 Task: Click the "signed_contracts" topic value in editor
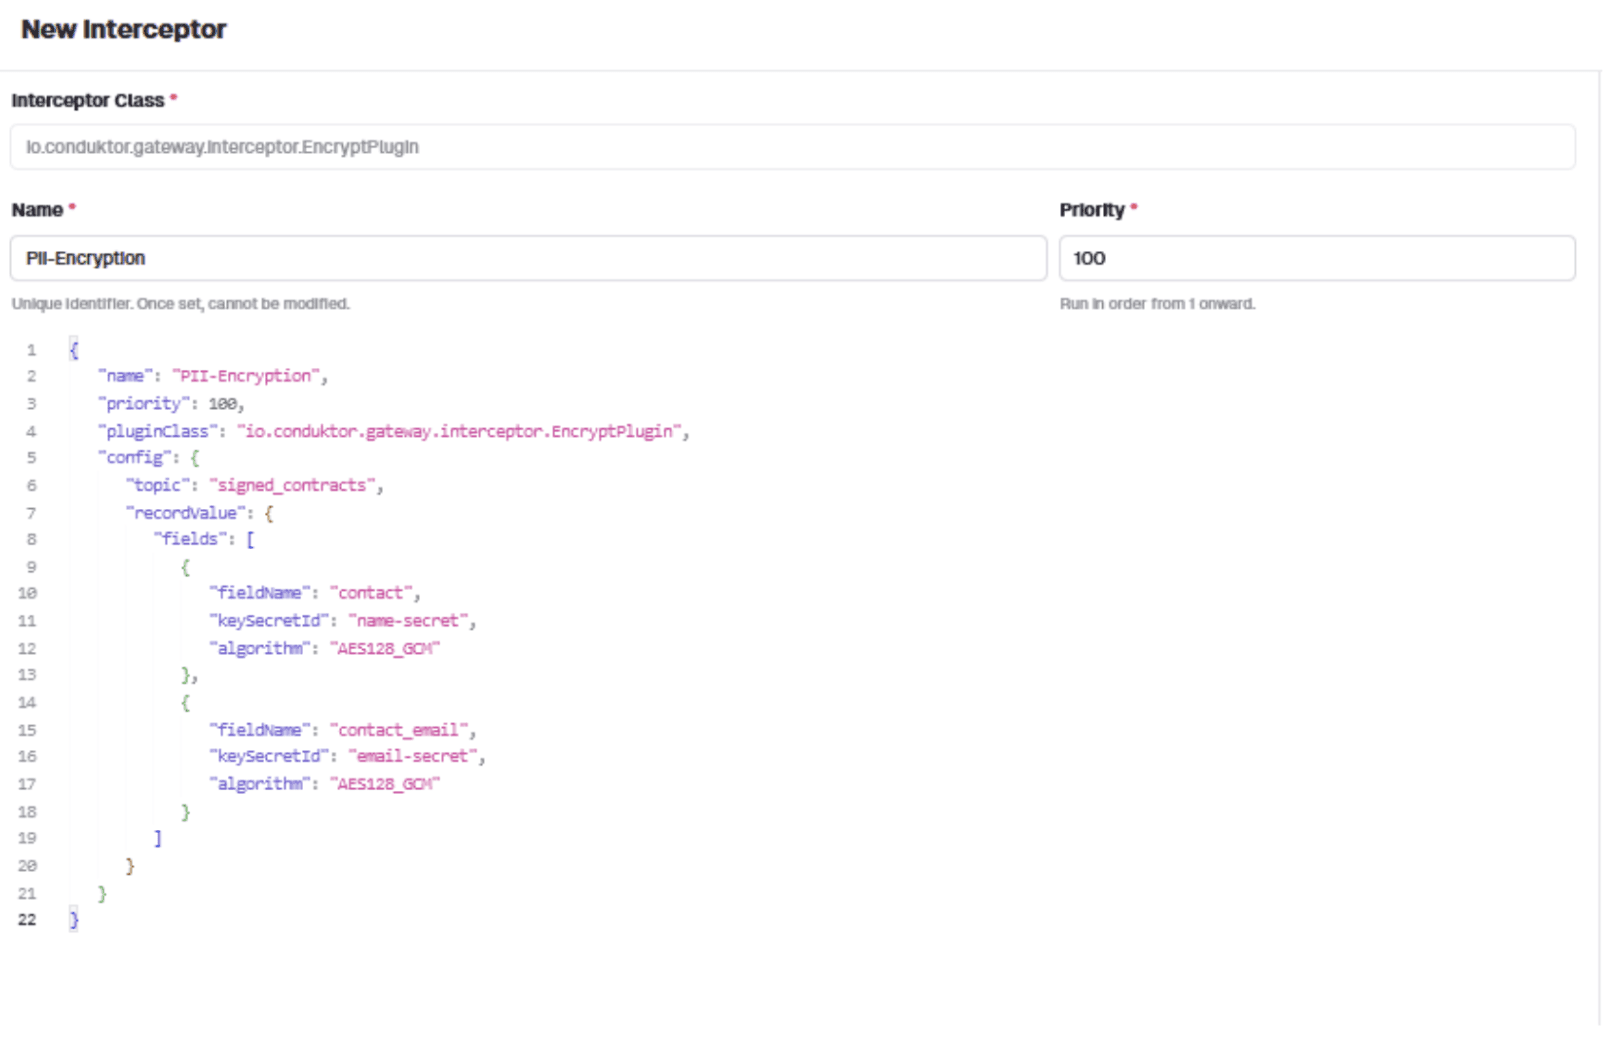[292, 485]
